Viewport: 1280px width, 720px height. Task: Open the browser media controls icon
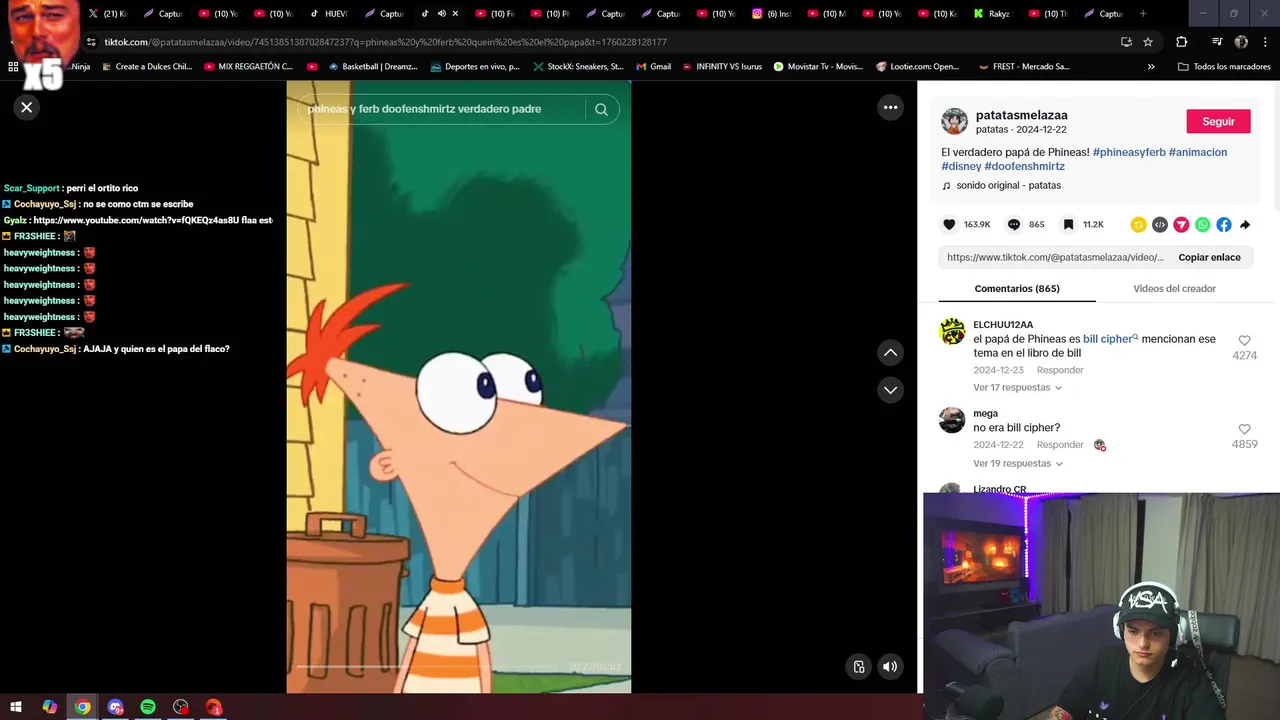pyautogui.click(x=1216, y=42)
